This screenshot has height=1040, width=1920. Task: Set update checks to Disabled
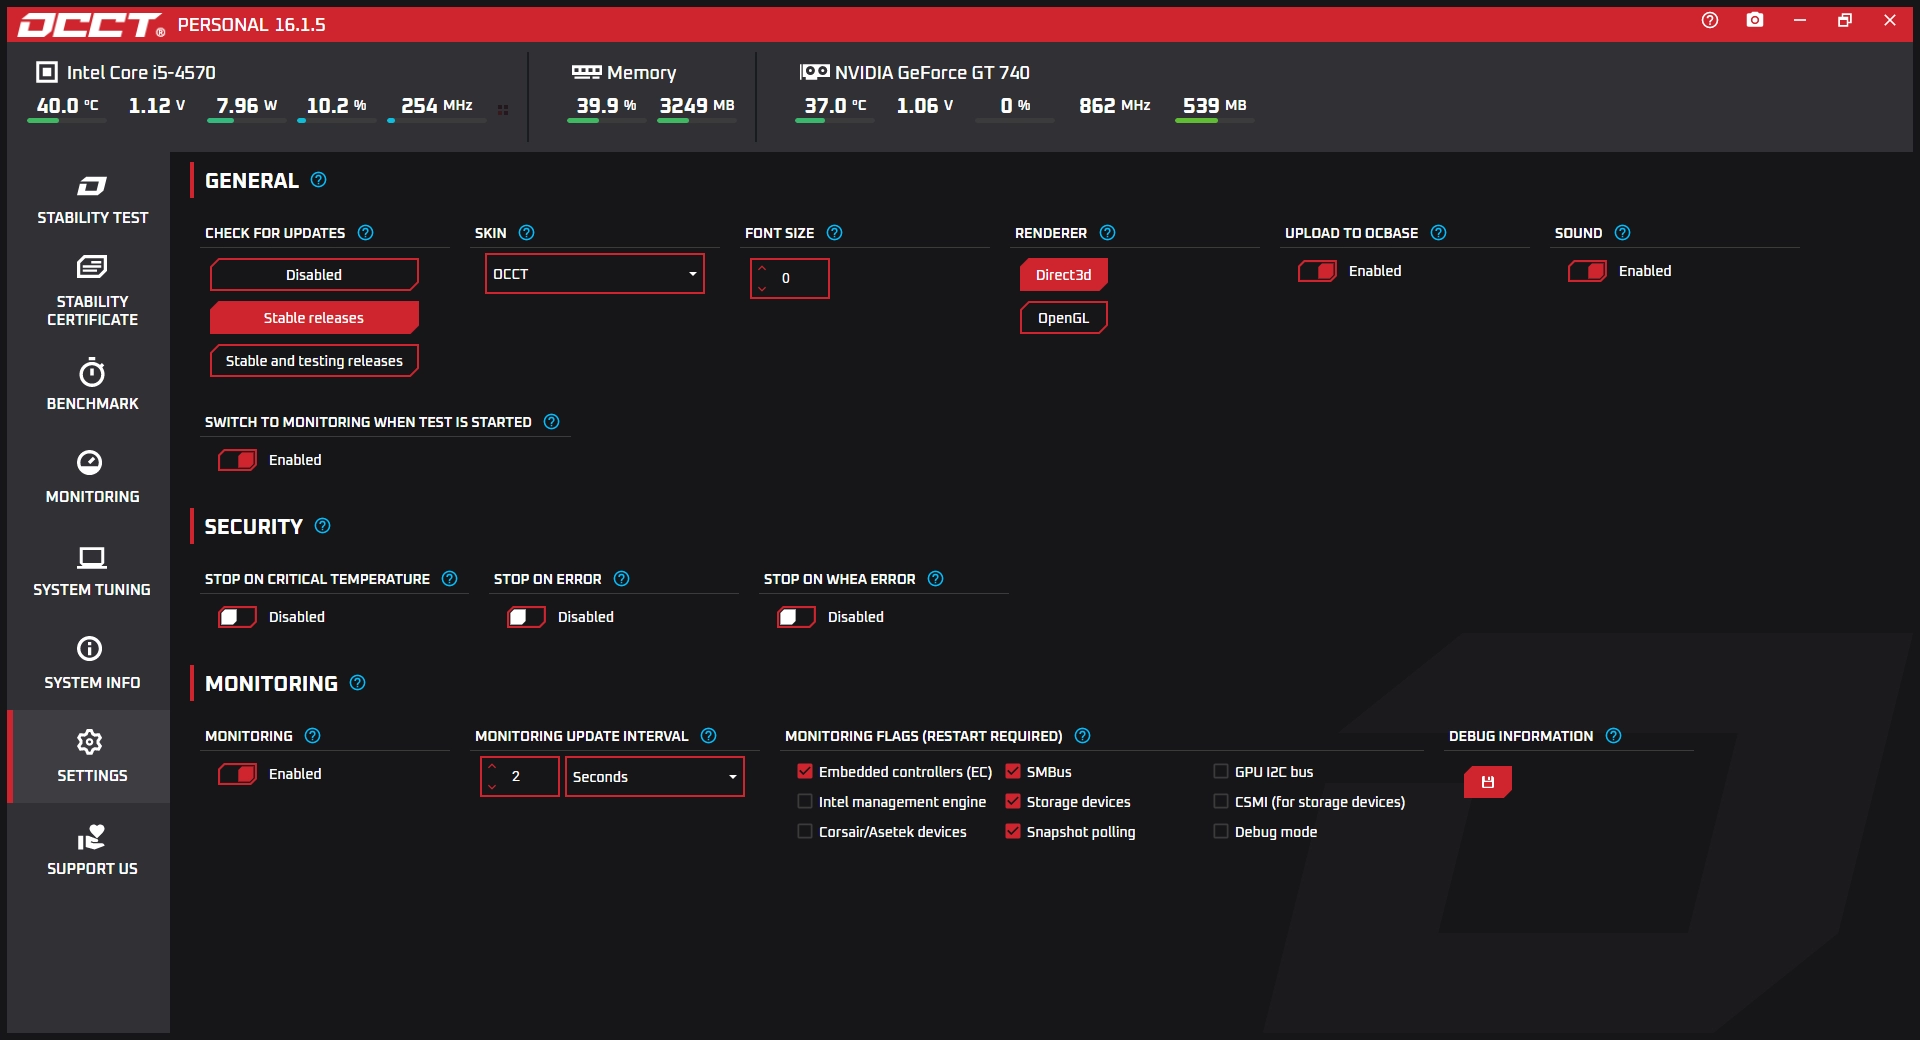(314, 275)
